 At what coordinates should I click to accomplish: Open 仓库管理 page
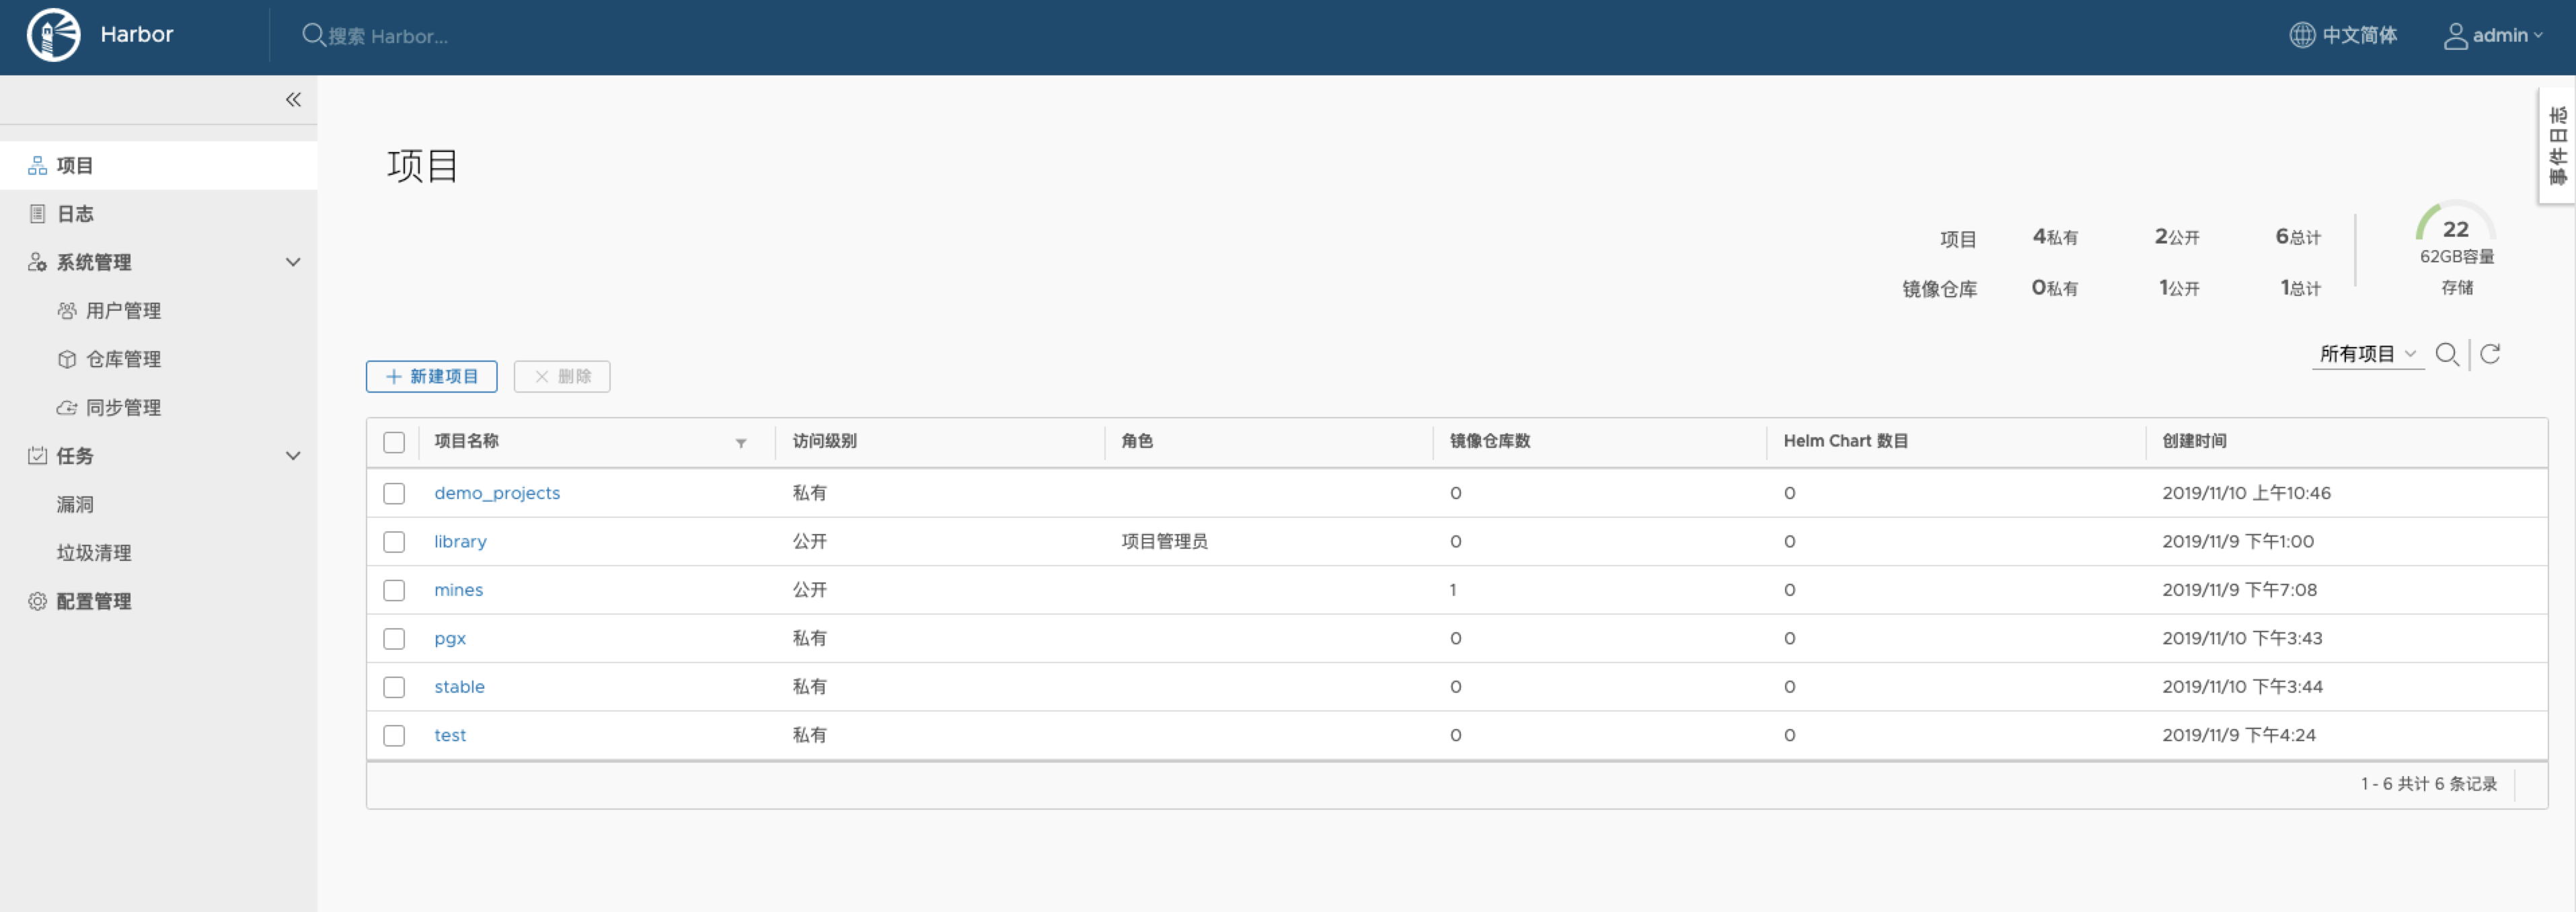[123, 359]
